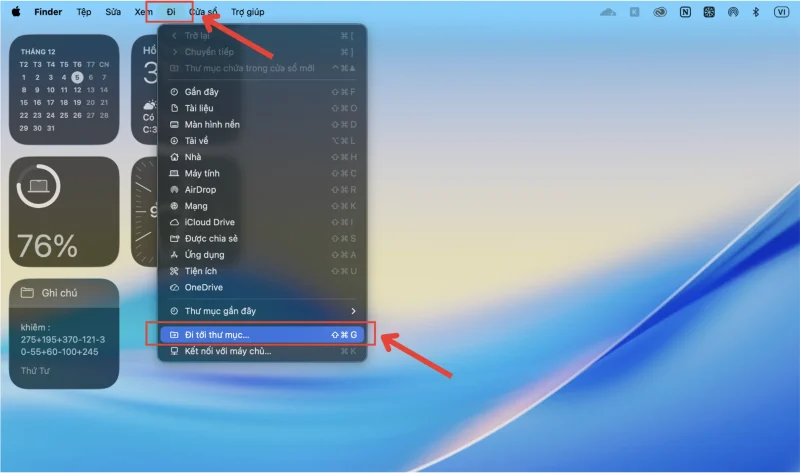Click the monitor icon beside Kết nối với máy chủ
Viewport: 800px width, 473px height.
[174, 351]
